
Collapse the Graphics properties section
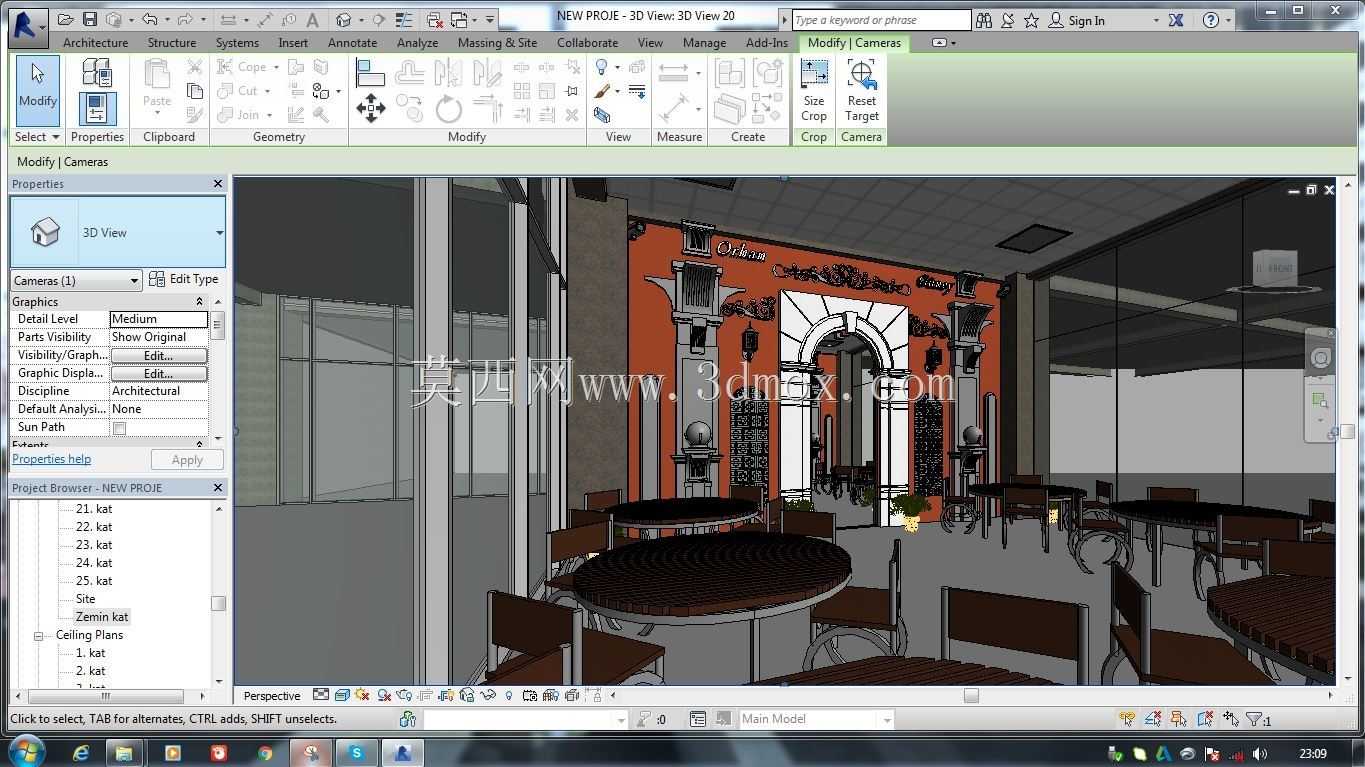199,302
